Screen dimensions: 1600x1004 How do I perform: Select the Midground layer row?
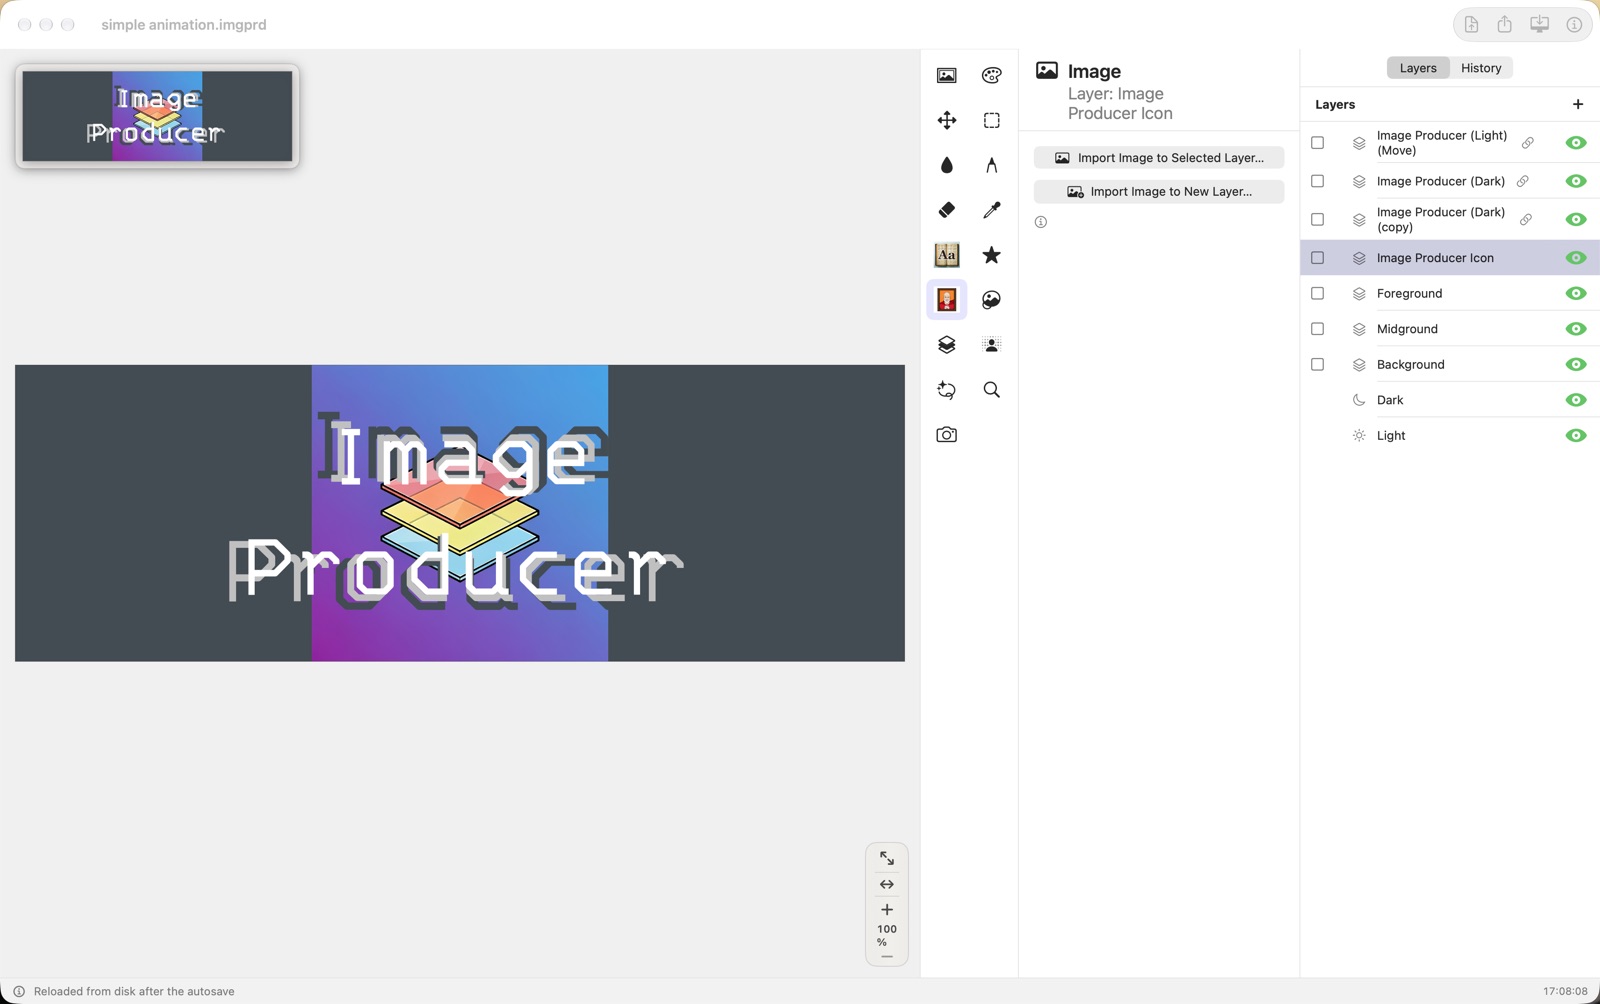1450,329
